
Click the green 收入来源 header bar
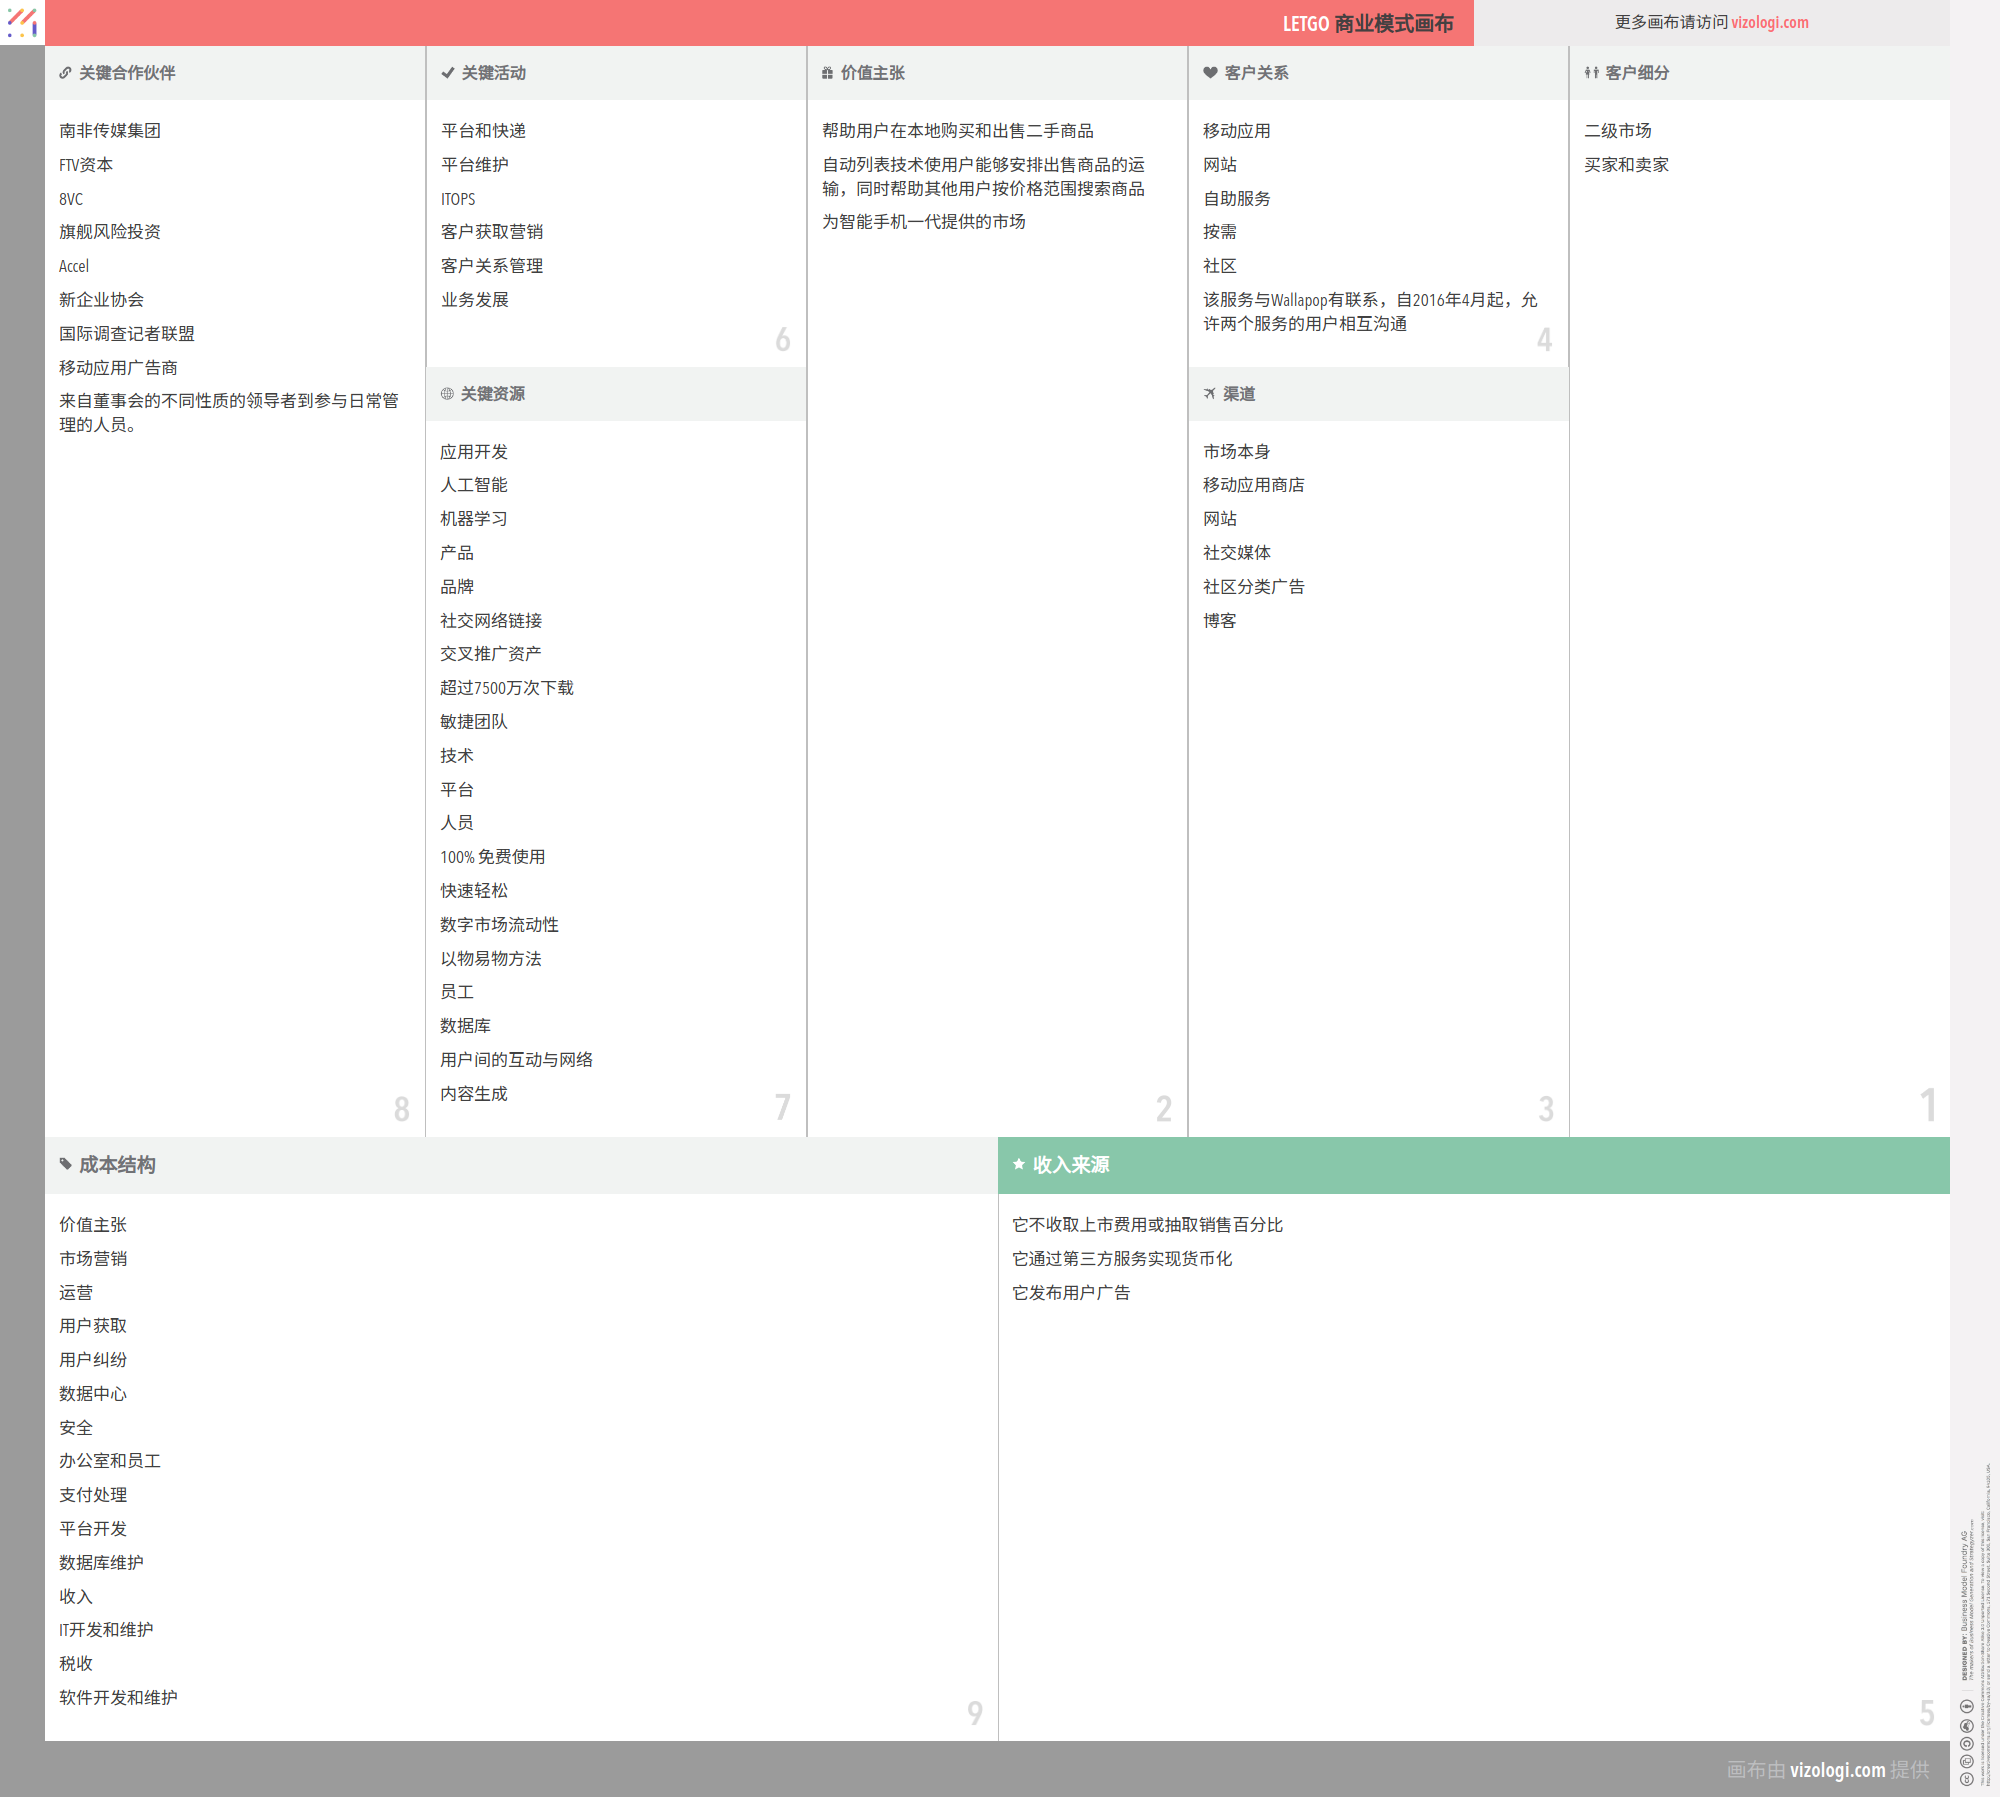(1473, 1165)
